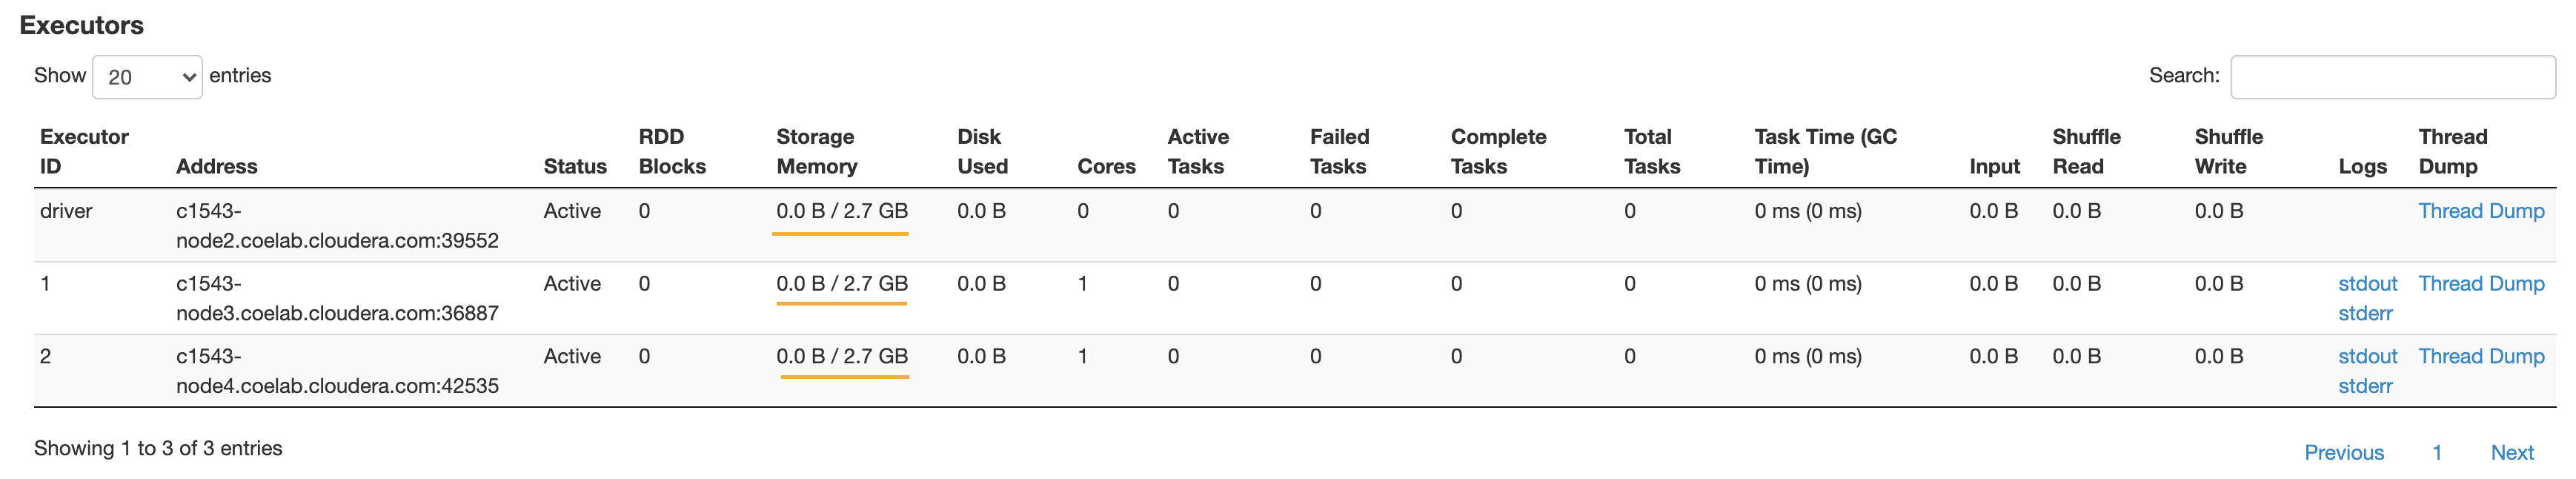Sort executors by Cores

(x=1106, y=166)
